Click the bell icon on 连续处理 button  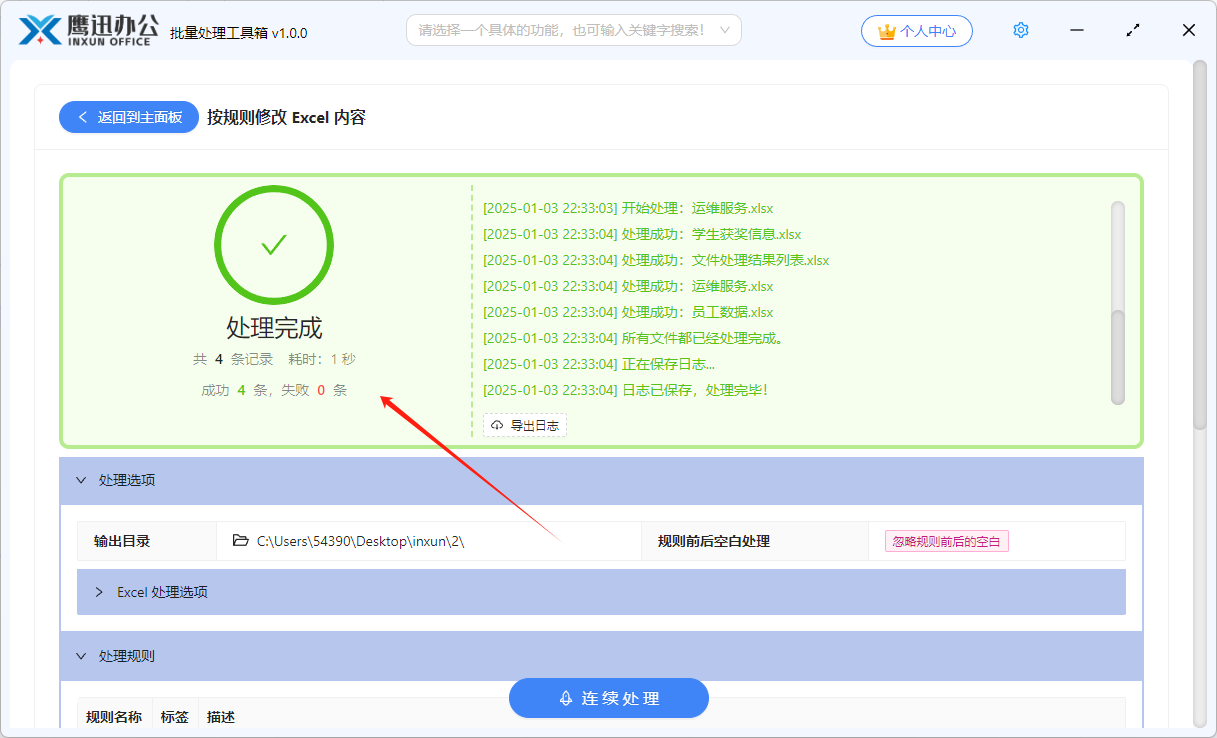click(x=565, y=698)
